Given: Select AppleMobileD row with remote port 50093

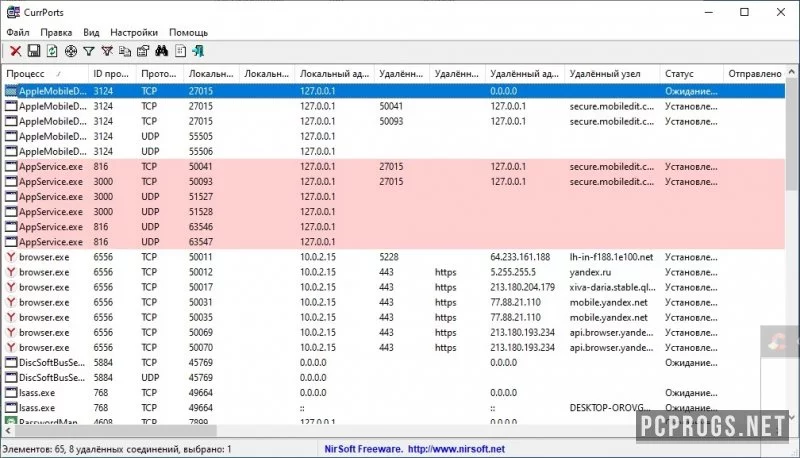Looking at the screenshot, I should click(x=394, y=121).
